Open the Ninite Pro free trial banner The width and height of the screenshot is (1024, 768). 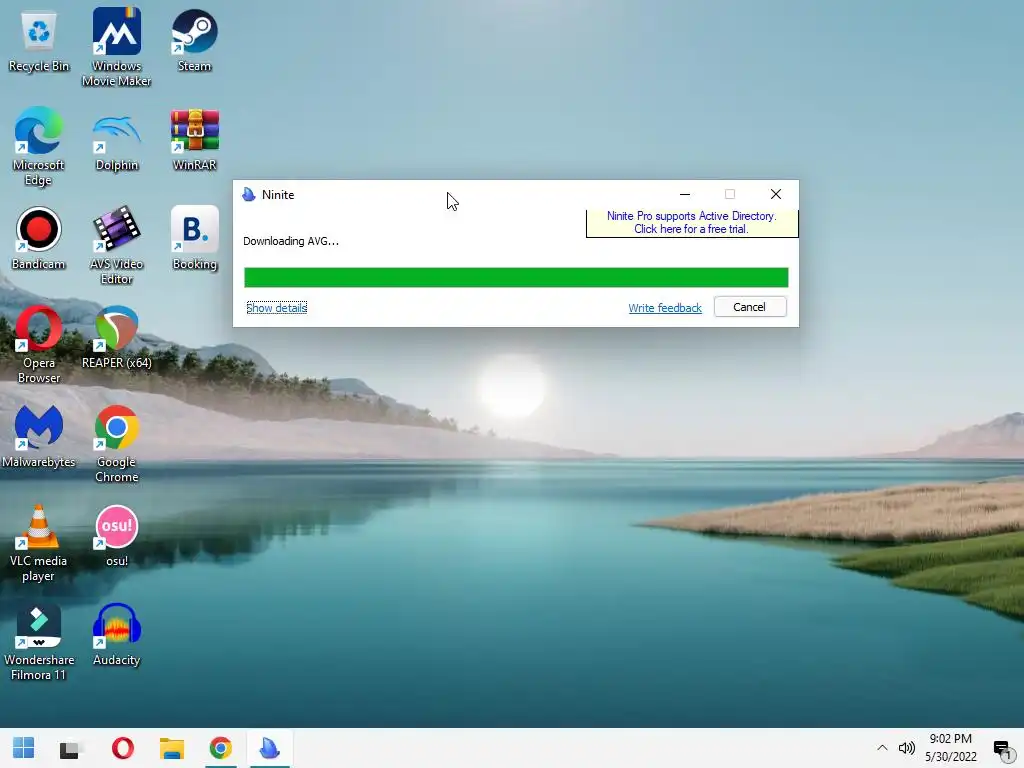click(x=692, y=223)
